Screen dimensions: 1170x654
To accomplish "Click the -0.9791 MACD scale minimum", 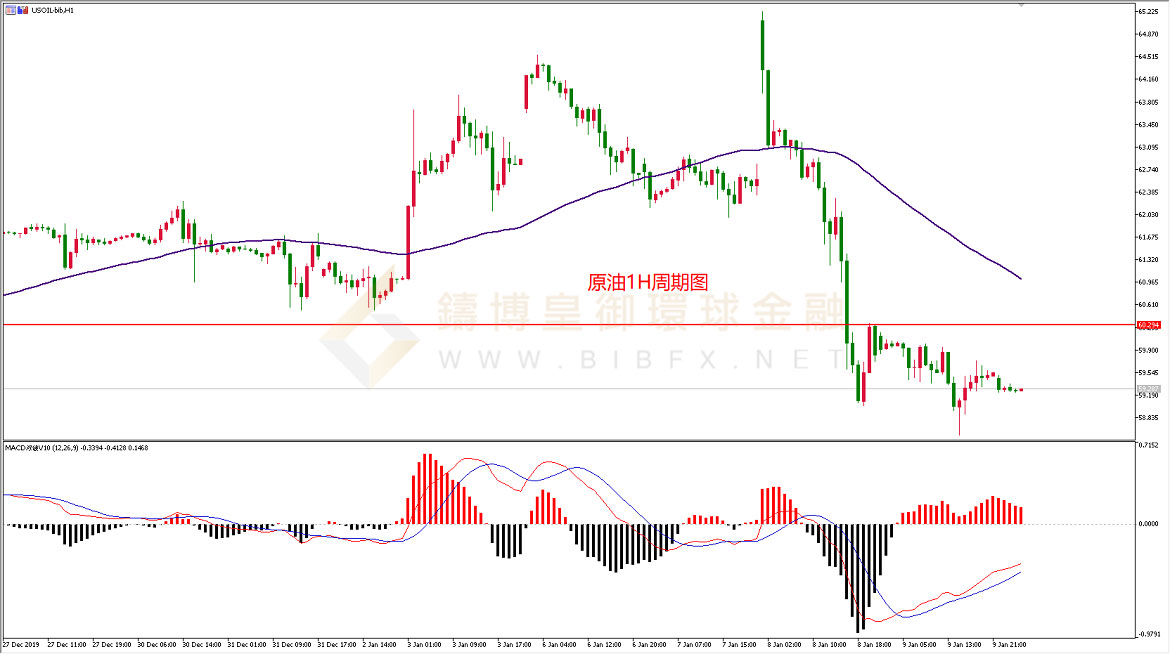I will (x=1150, y=632).
